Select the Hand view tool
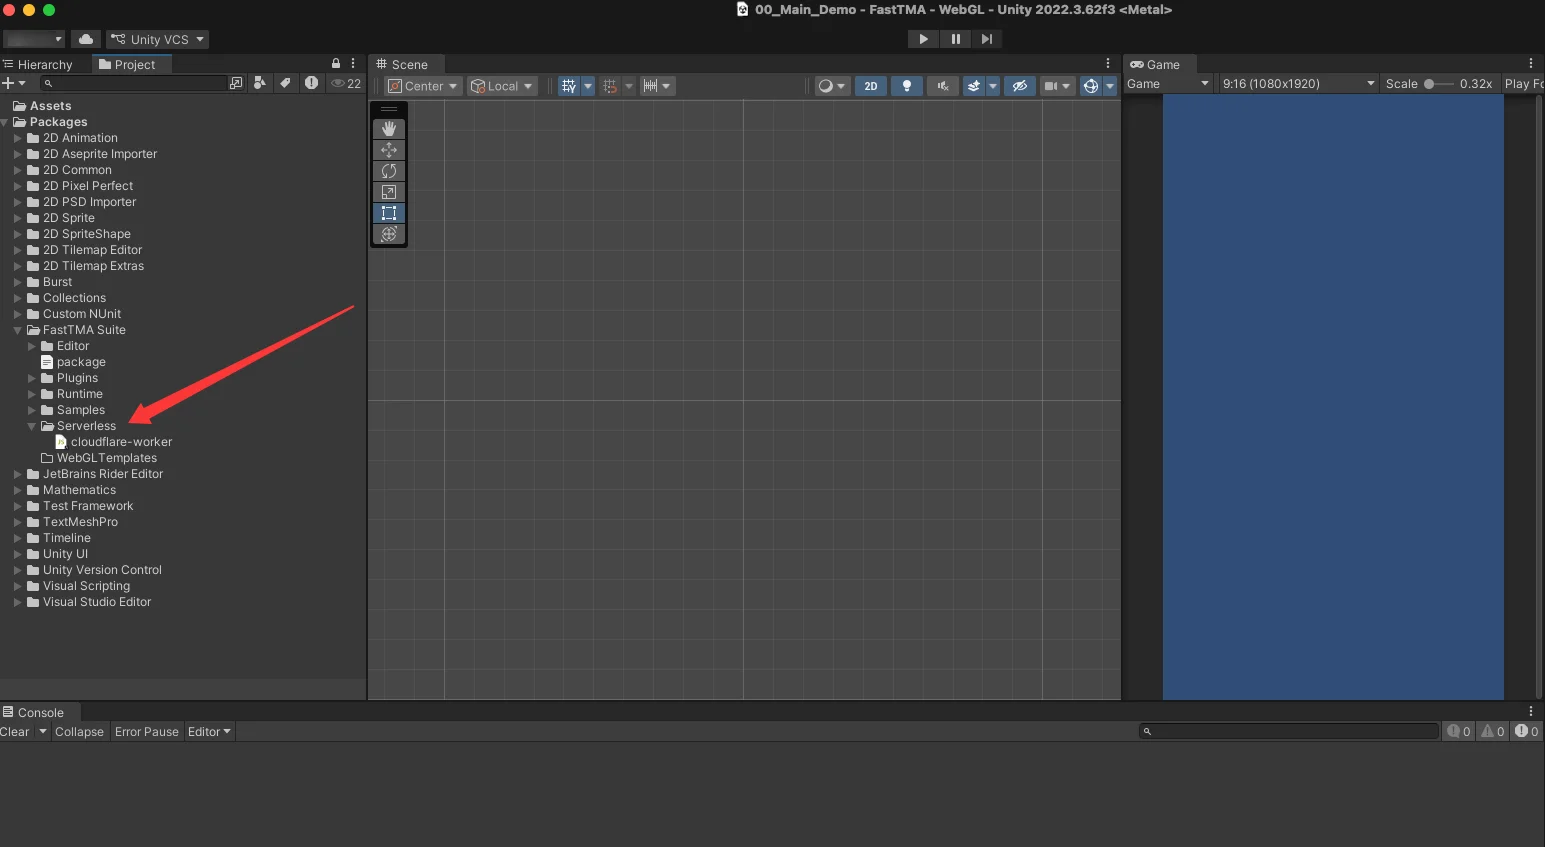The width and height of the screenshot is (1545, 847). pyautogui.click(x=389, y=129)
